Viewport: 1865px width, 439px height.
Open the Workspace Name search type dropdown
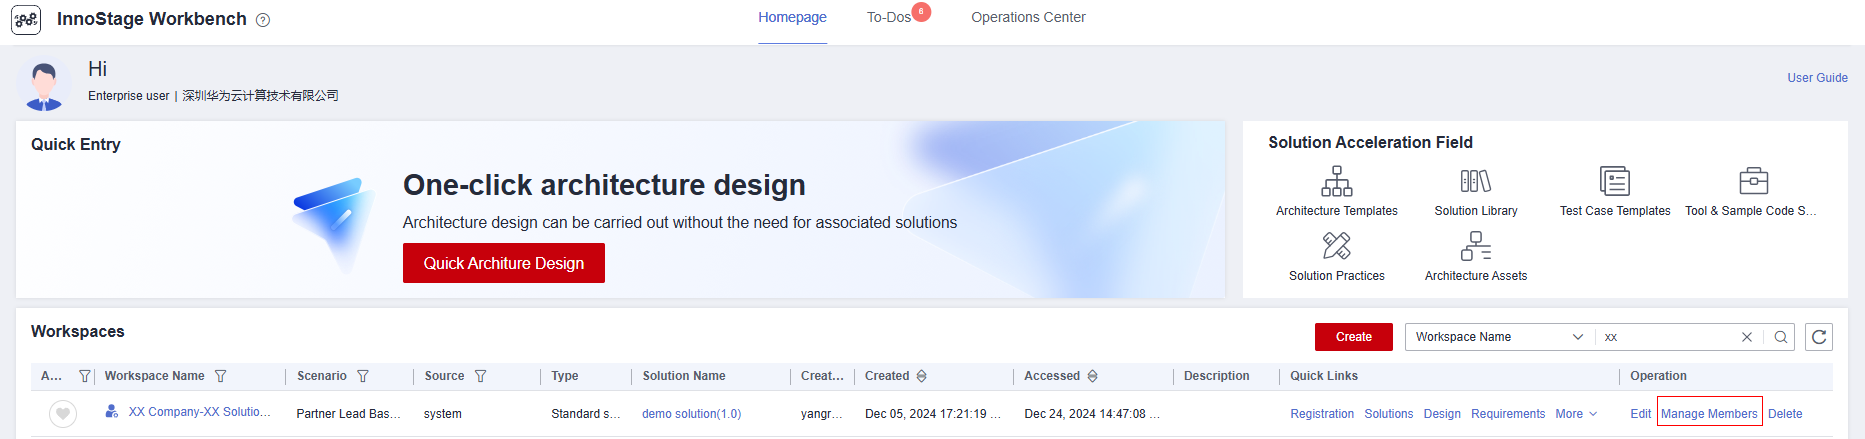[x=1499, y=337]
